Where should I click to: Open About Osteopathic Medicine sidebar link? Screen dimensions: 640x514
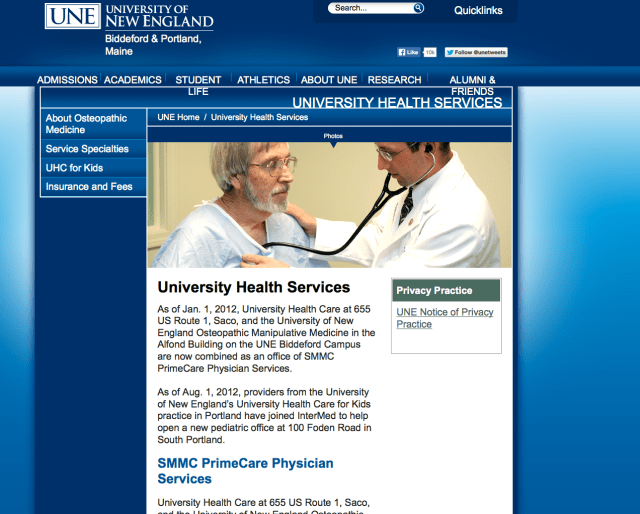(87, 124)
